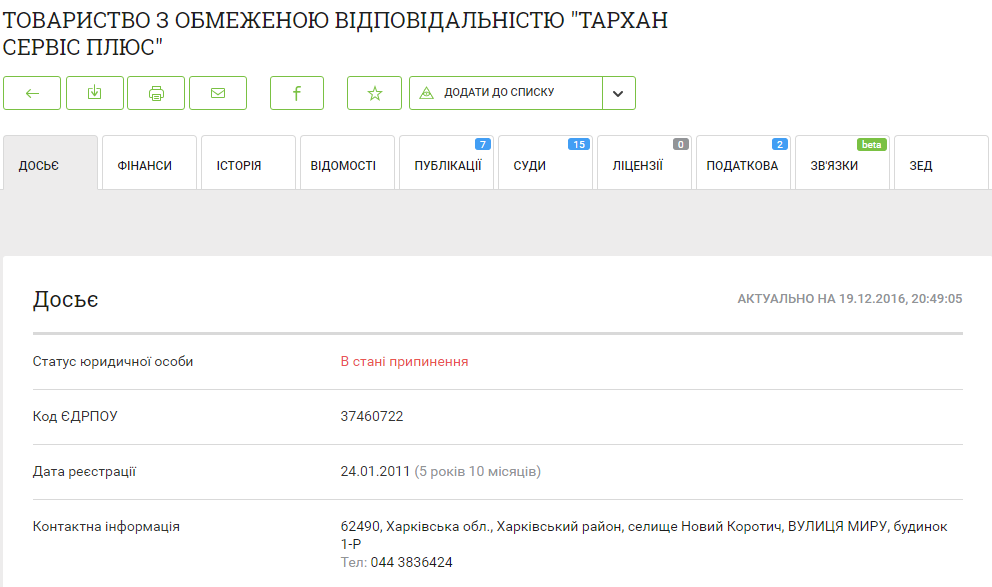Screen dimensions: 992x587
Task: Show the Зв'язки beta tab
Action: (x=842, y=165)
